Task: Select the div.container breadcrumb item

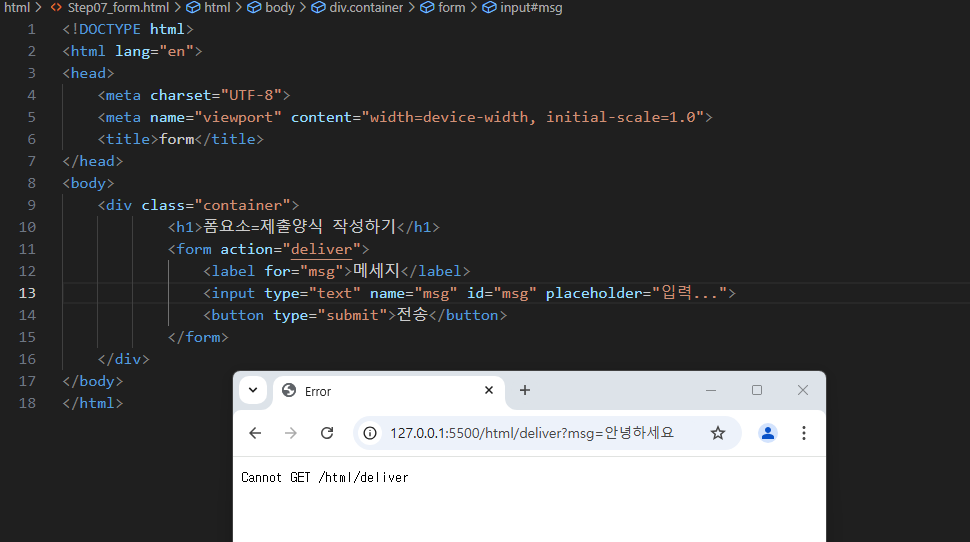Action: [366, 7]
